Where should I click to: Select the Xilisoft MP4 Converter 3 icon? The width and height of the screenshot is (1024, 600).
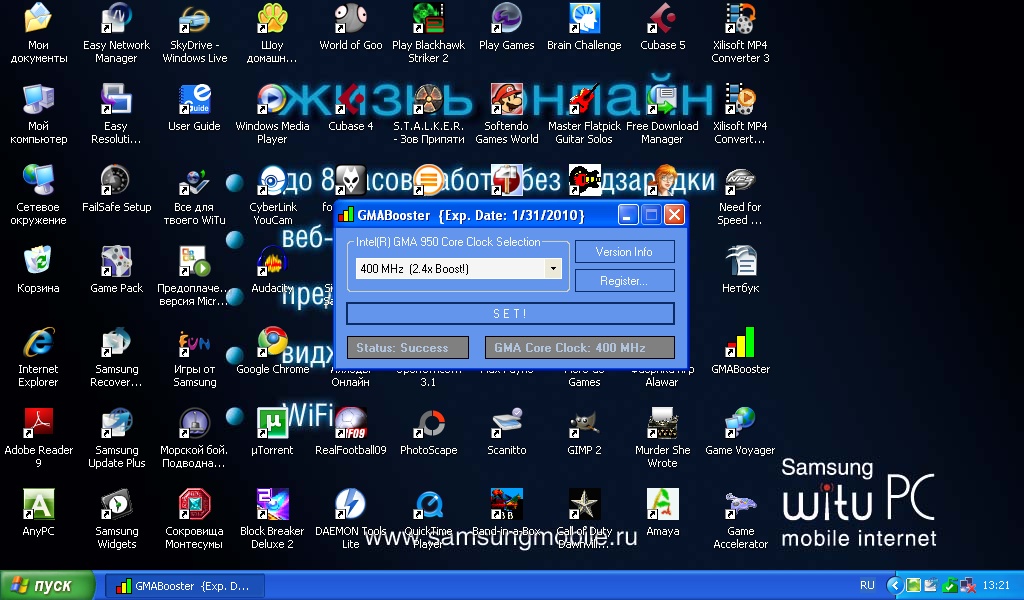(x=741, y=18)
